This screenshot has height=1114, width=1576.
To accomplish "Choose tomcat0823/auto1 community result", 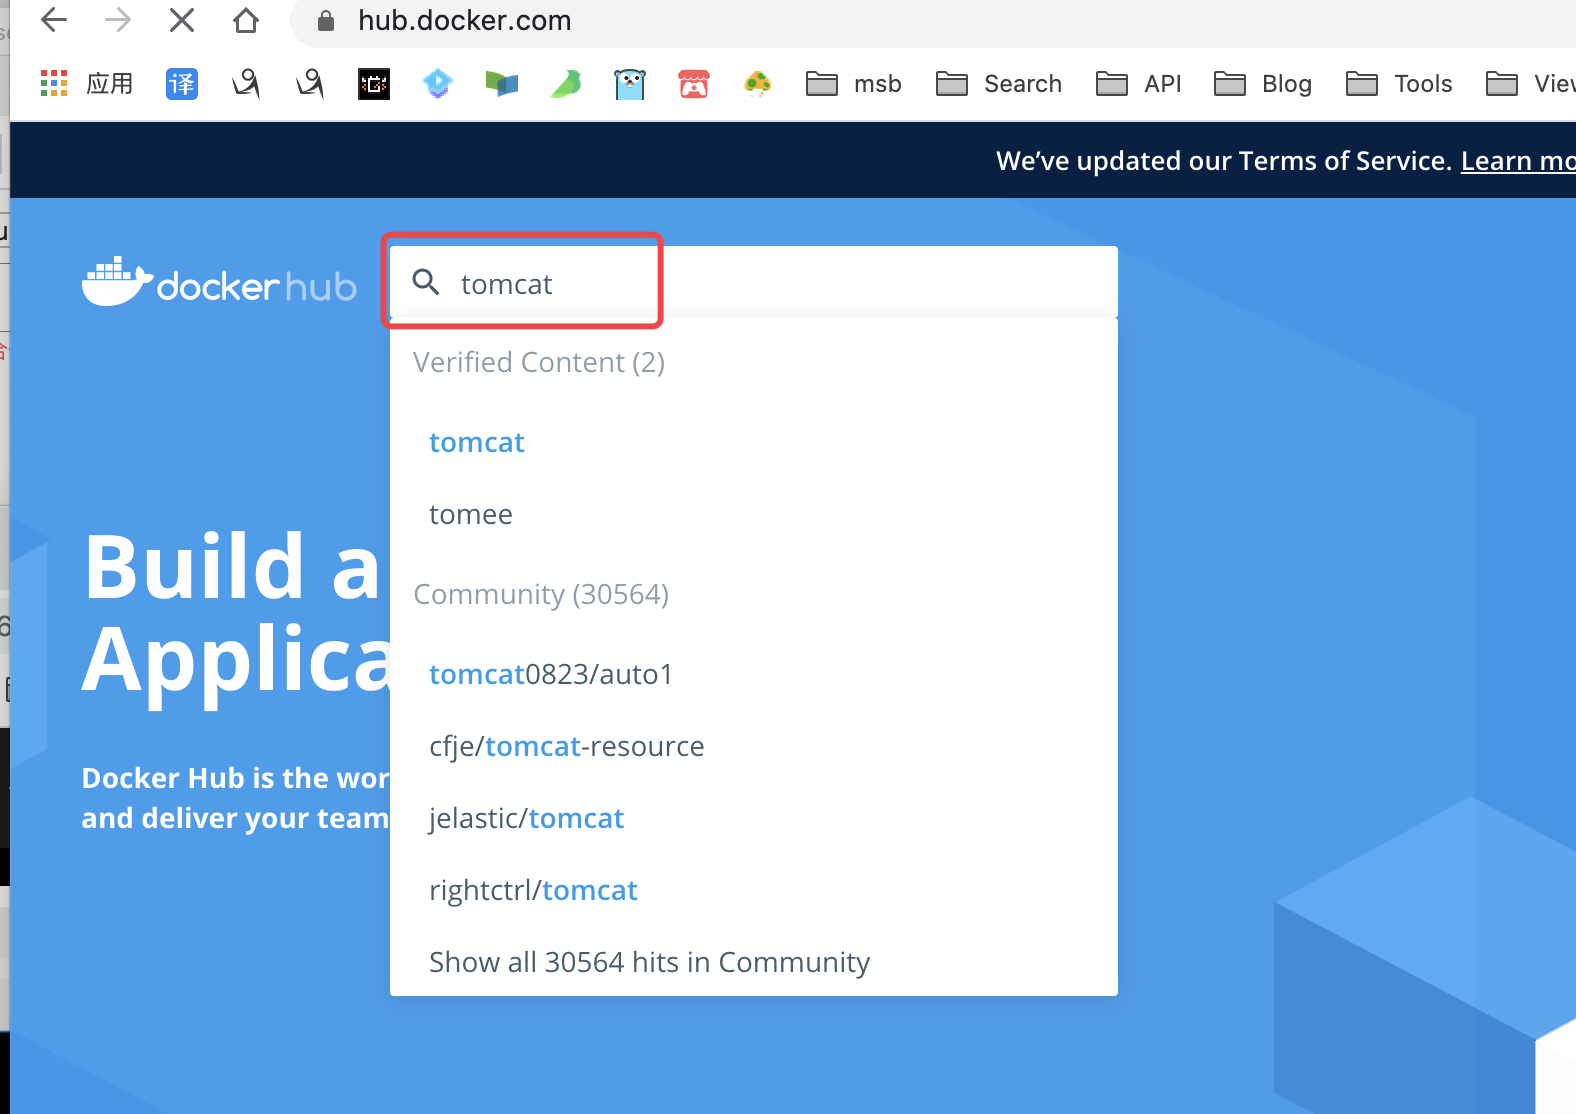I will 551,674.
